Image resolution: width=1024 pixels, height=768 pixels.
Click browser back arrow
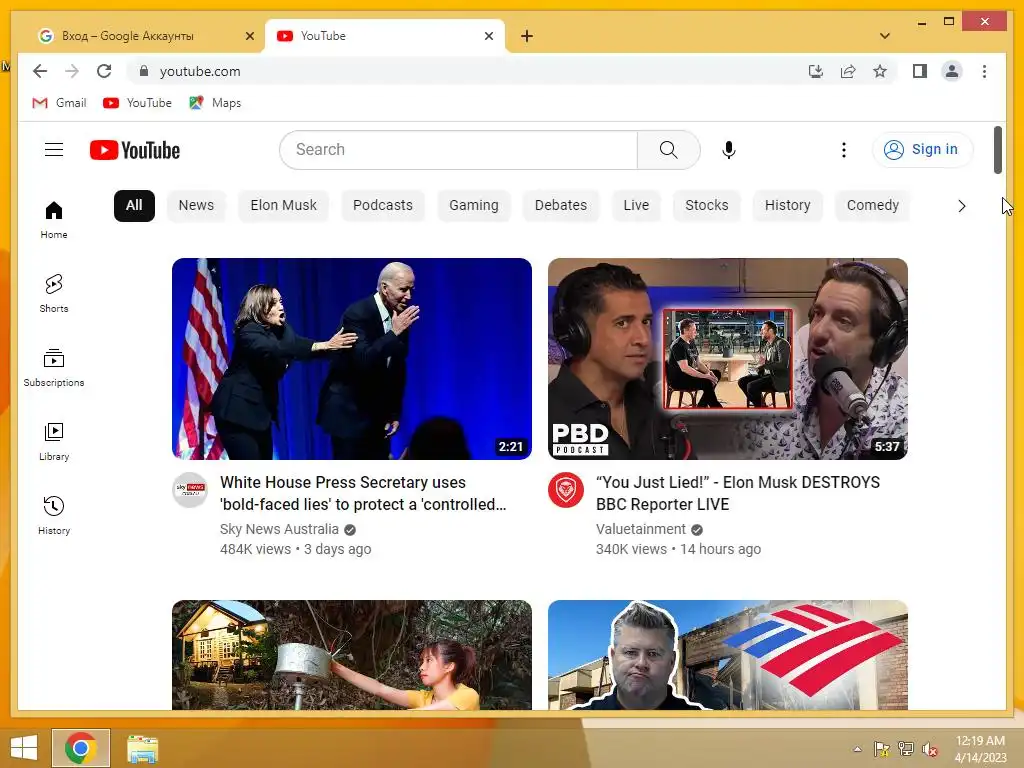coord(40,71)
